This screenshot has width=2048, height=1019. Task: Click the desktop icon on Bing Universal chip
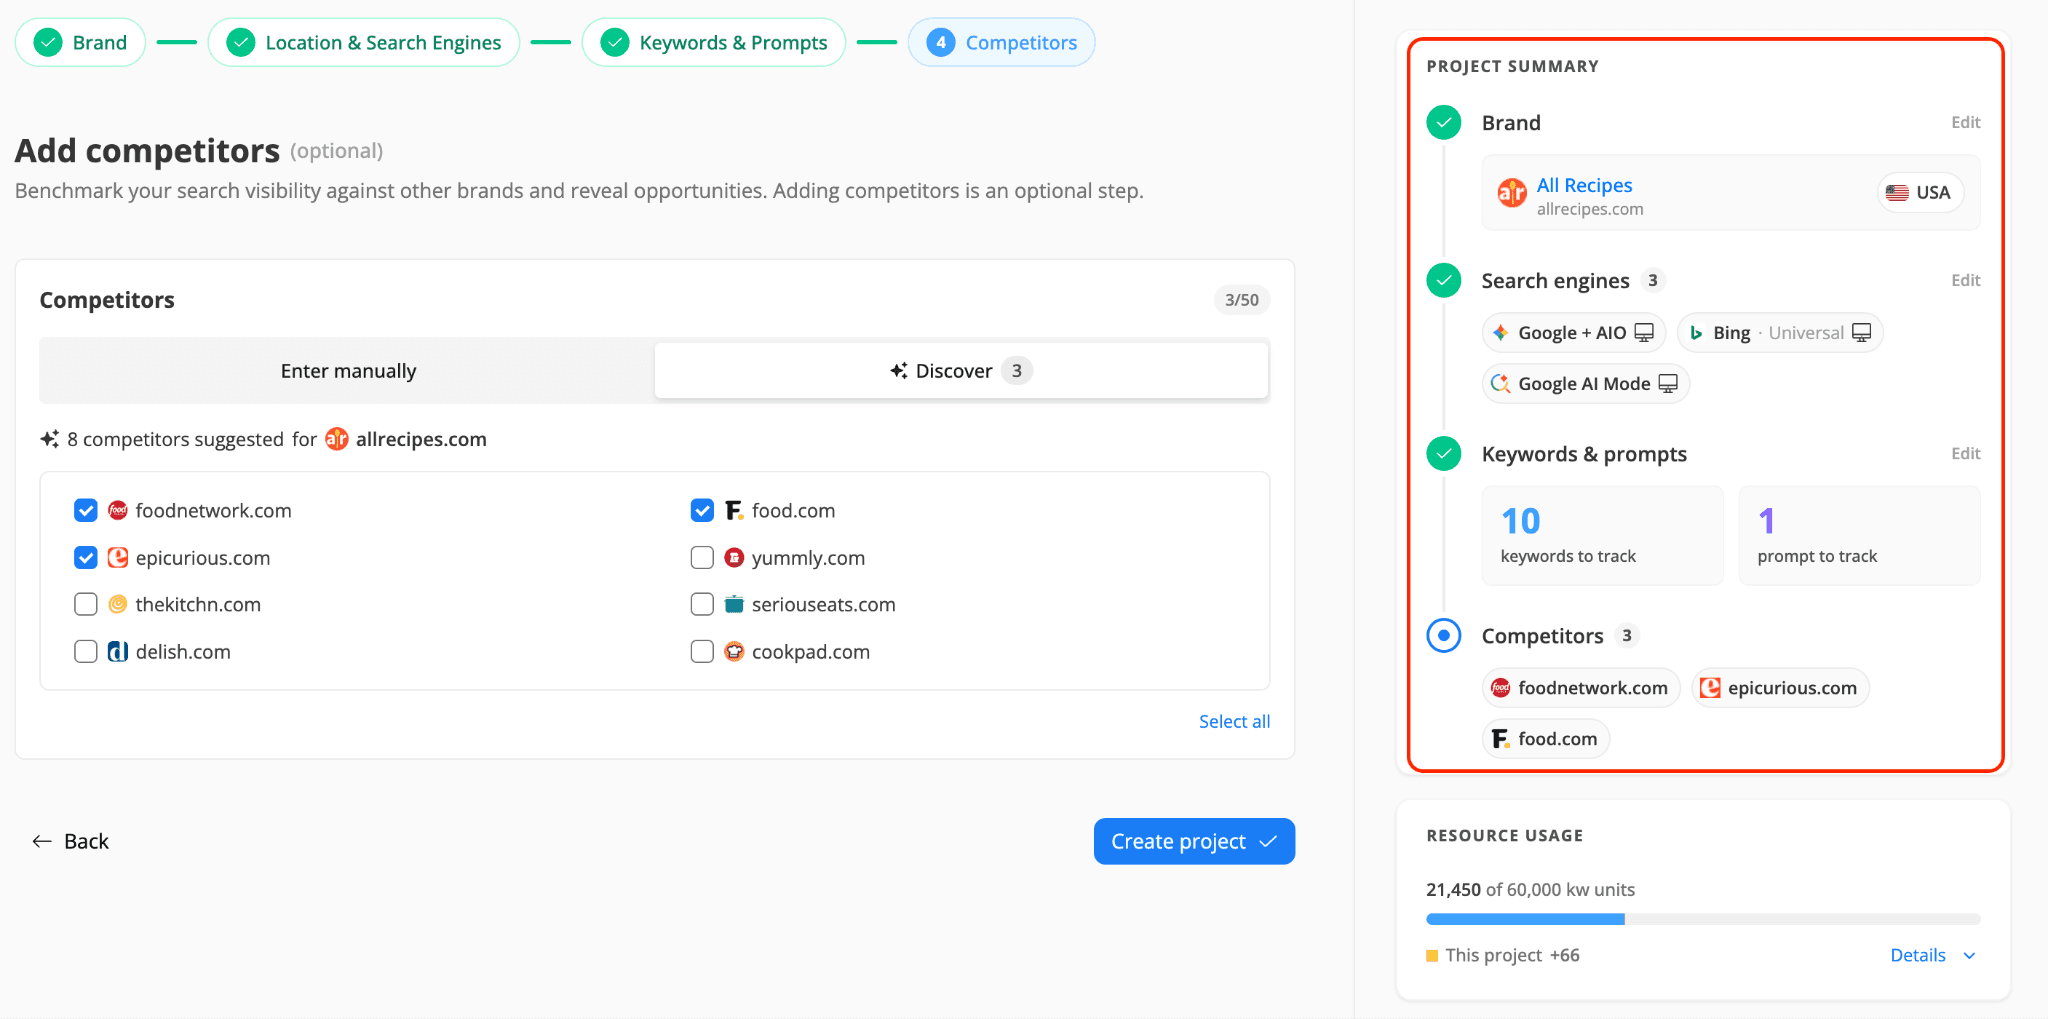tap(1861, 333)
